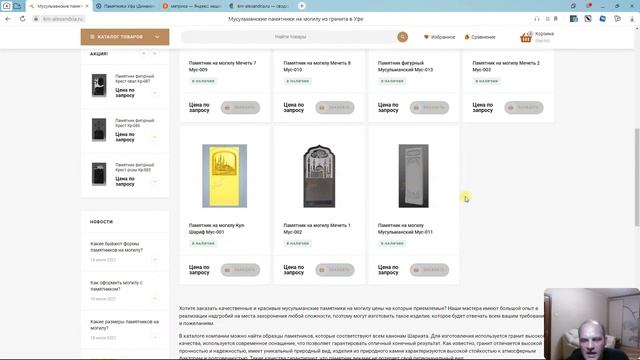Switch to fourth km-alexandria.ru tab
Image resolution: width=640 pixels, height=360 pixels.
(x=259, y=6)
